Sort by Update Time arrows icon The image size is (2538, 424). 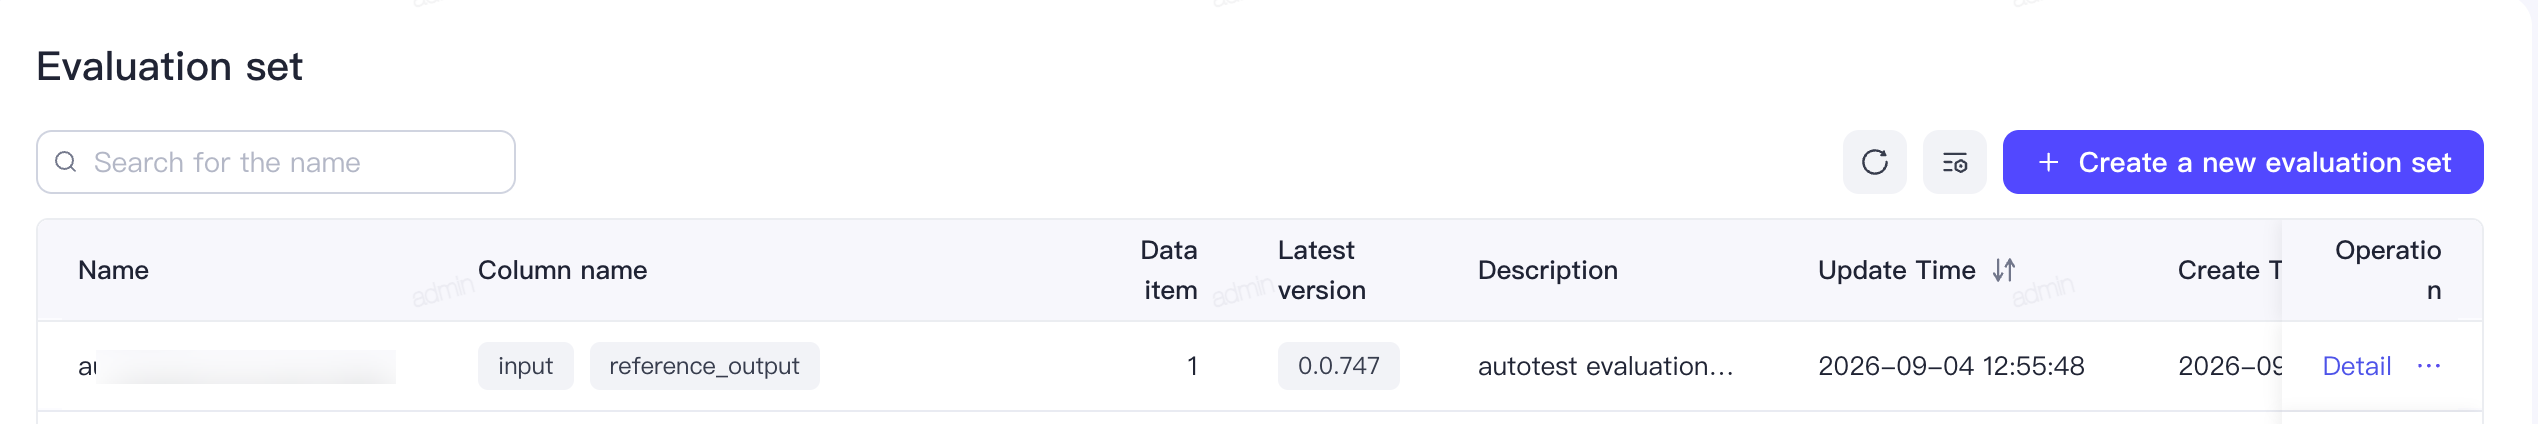point(2004,270)
